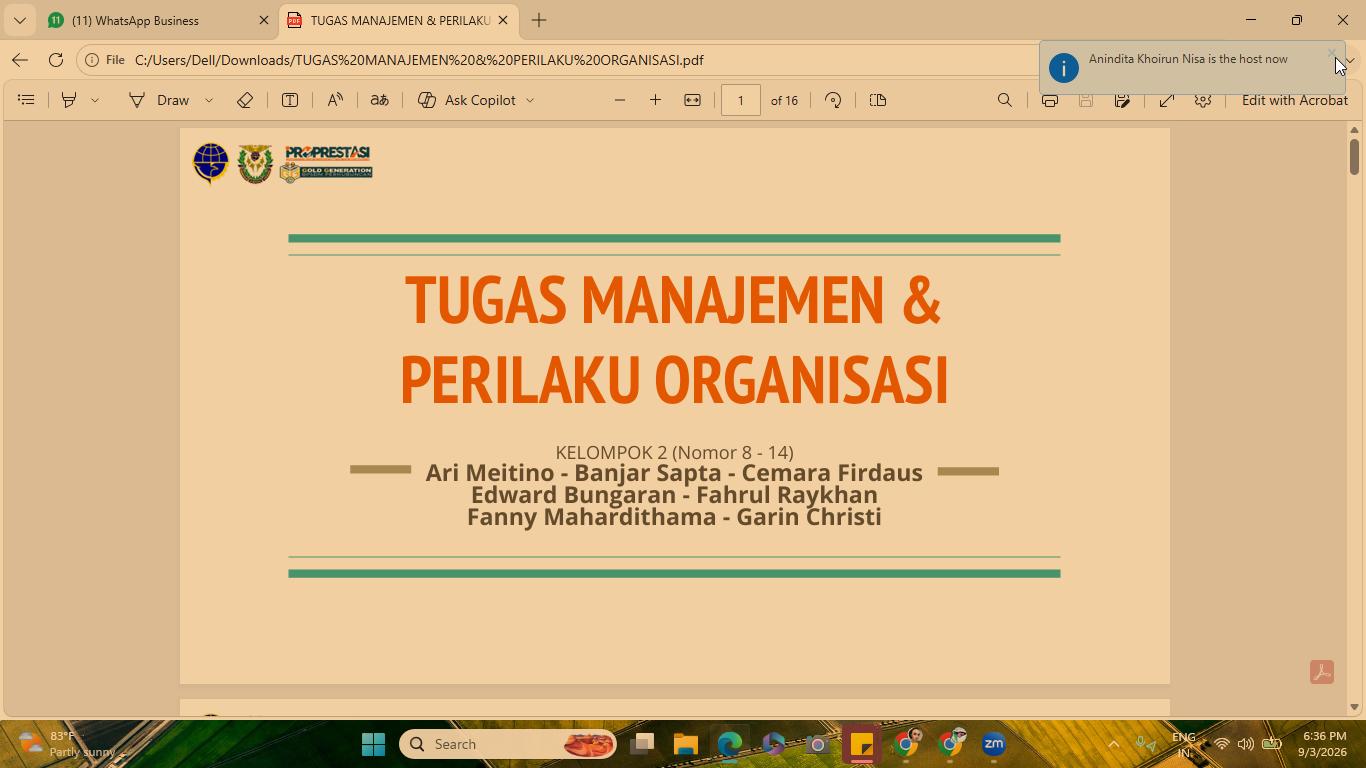Open the Ask Copilot dropdown chevron
This screenshot has width=1366, height=768.
click(530, 100)
